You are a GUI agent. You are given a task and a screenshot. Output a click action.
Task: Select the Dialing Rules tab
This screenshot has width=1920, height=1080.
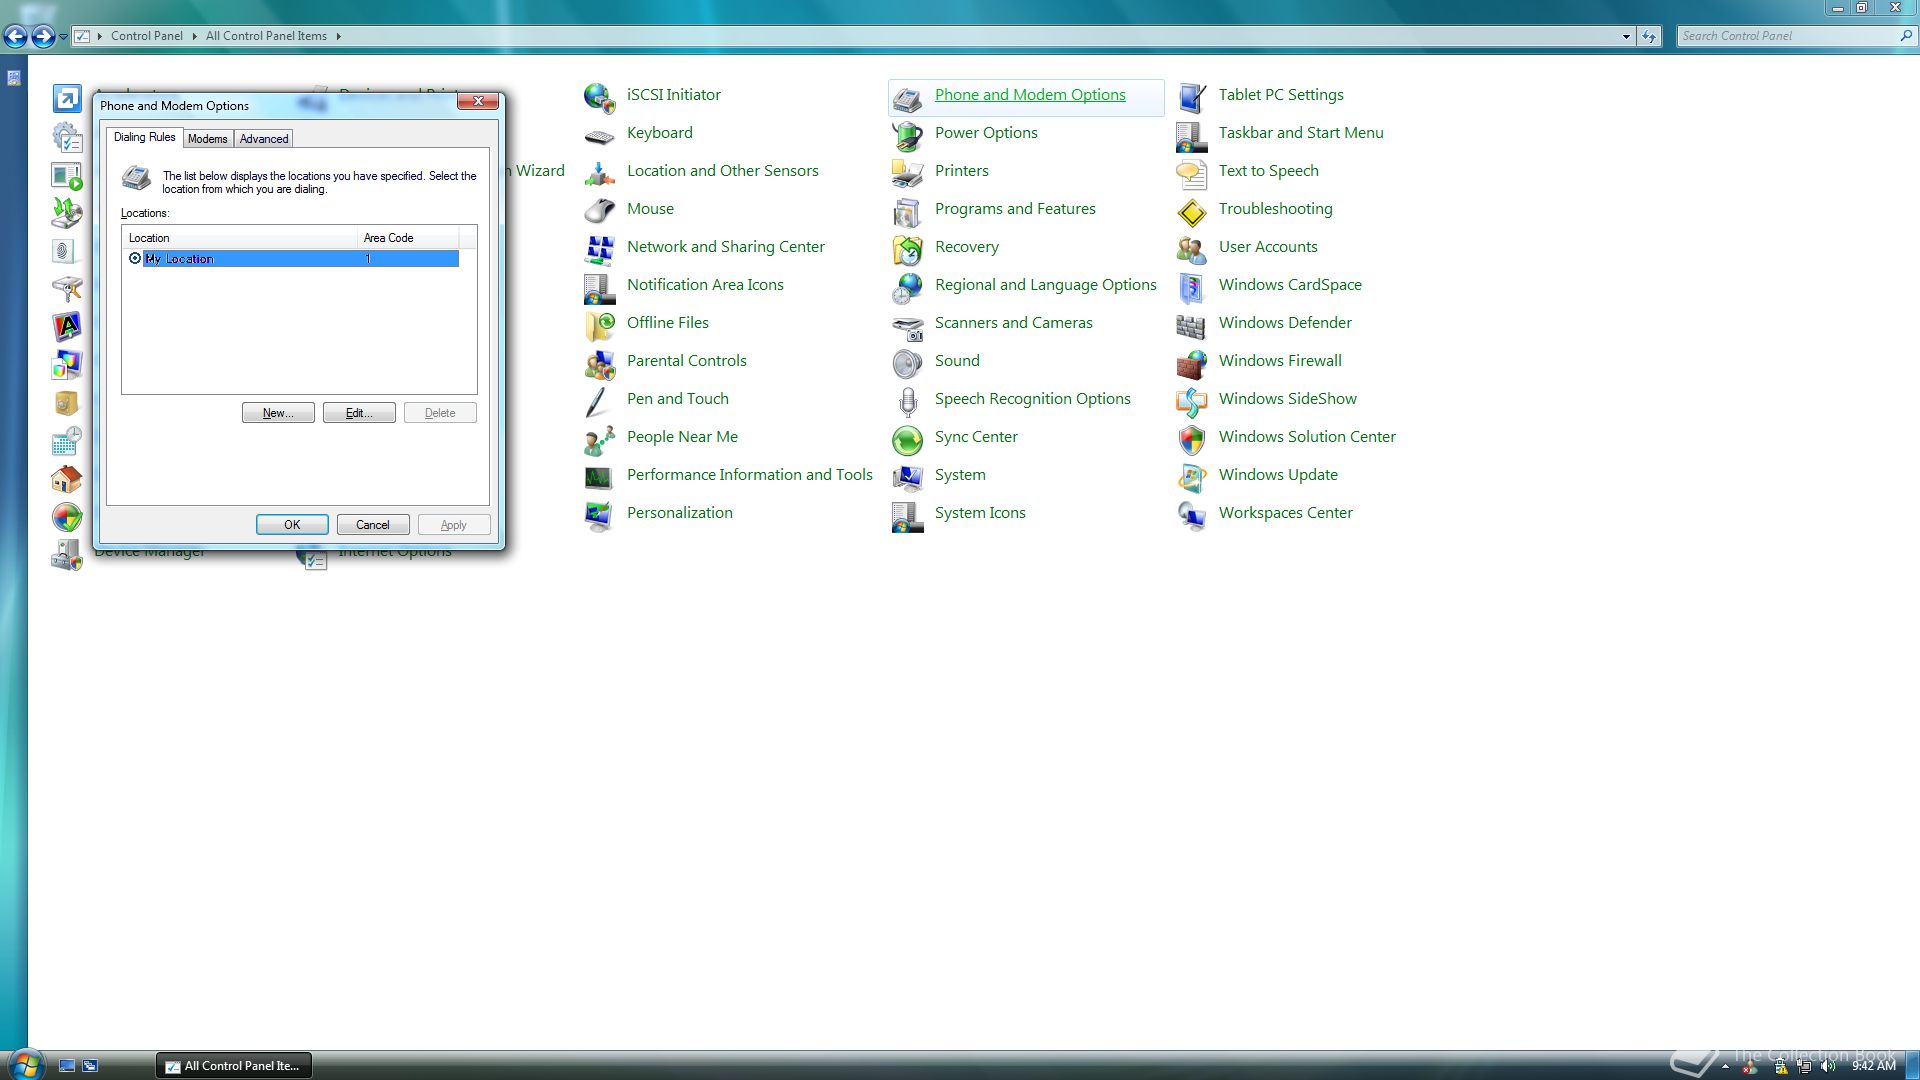[144, 137]
